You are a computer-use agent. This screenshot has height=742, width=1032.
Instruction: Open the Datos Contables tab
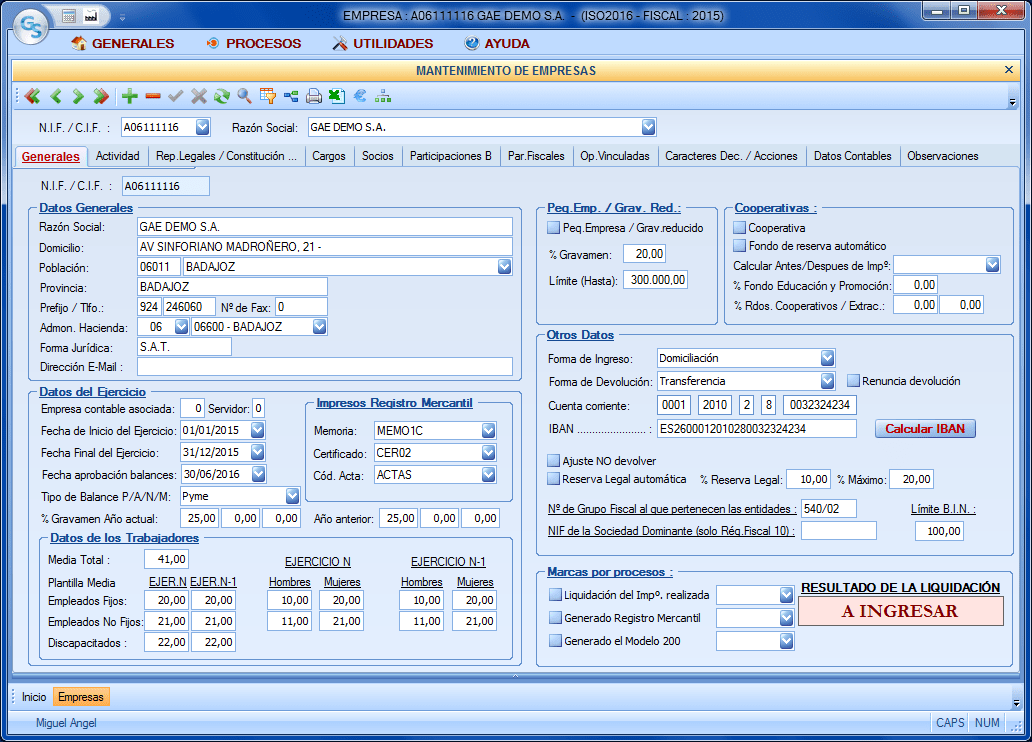[852, 156]
